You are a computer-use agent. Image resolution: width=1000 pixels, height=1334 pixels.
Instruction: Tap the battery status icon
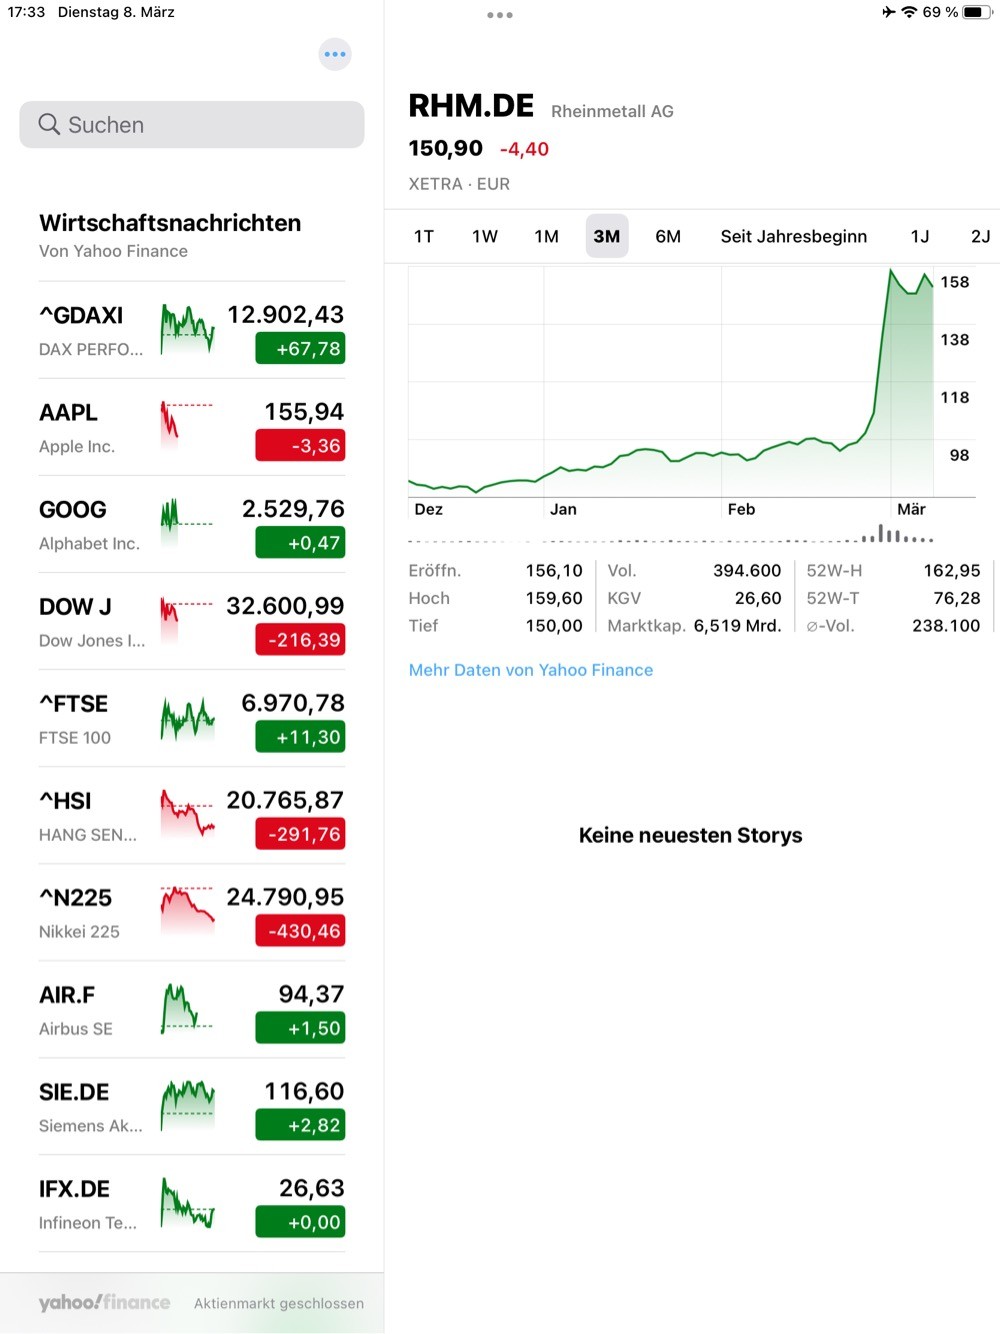tap(977, 12)
